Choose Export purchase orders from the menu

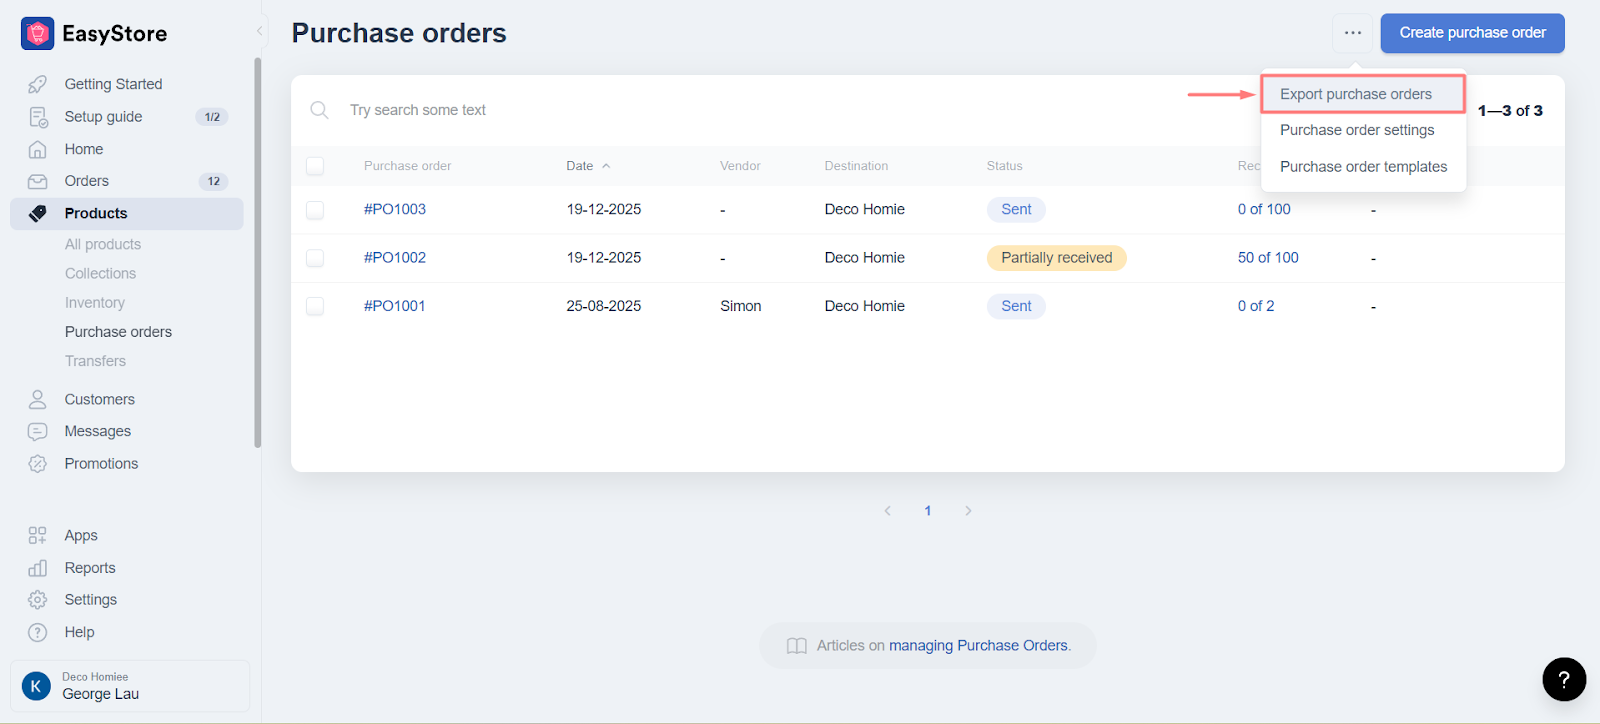click(x=1355, y=94)
